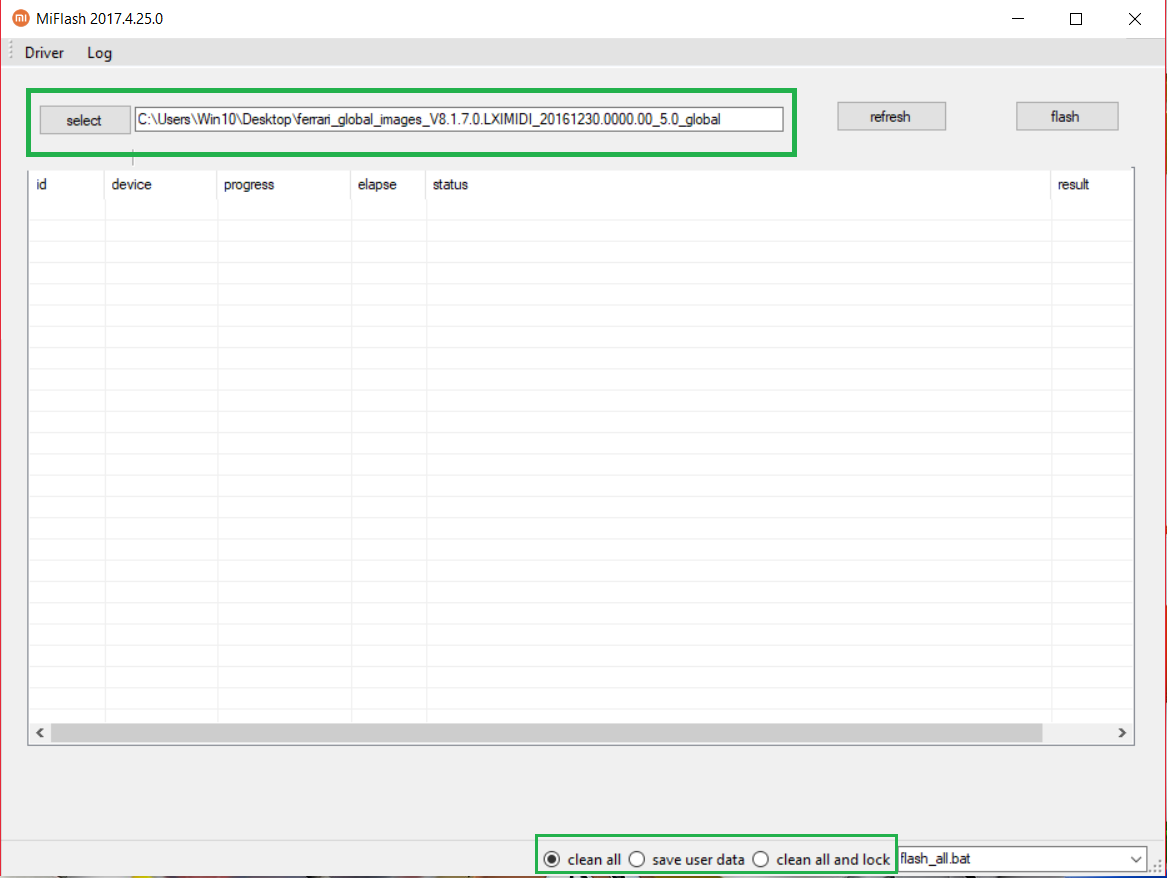Click the result column header
1167x878 pixels.
point(1092,185)
